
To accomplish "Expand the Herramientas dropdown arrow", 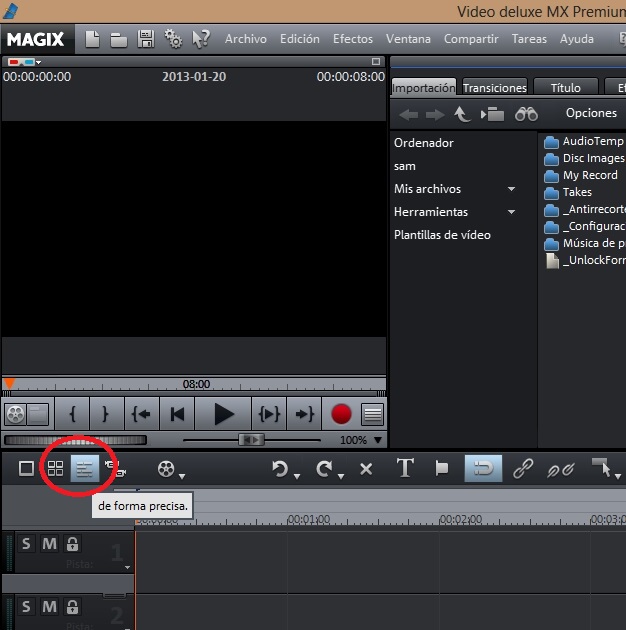I will click(x=511, y=212).
